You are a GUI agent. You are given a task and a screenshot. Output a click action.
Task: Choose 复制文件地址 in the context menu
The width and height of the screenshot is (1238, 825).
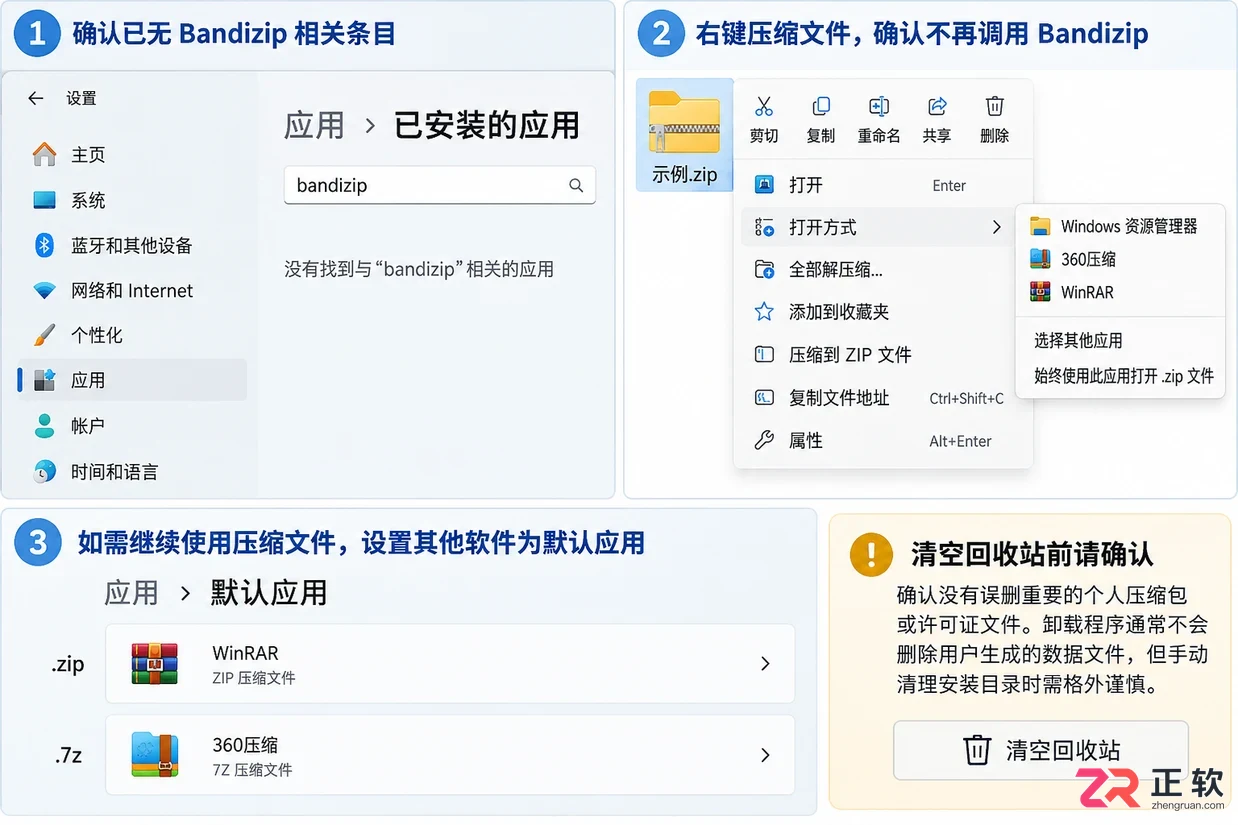(883, 398)
